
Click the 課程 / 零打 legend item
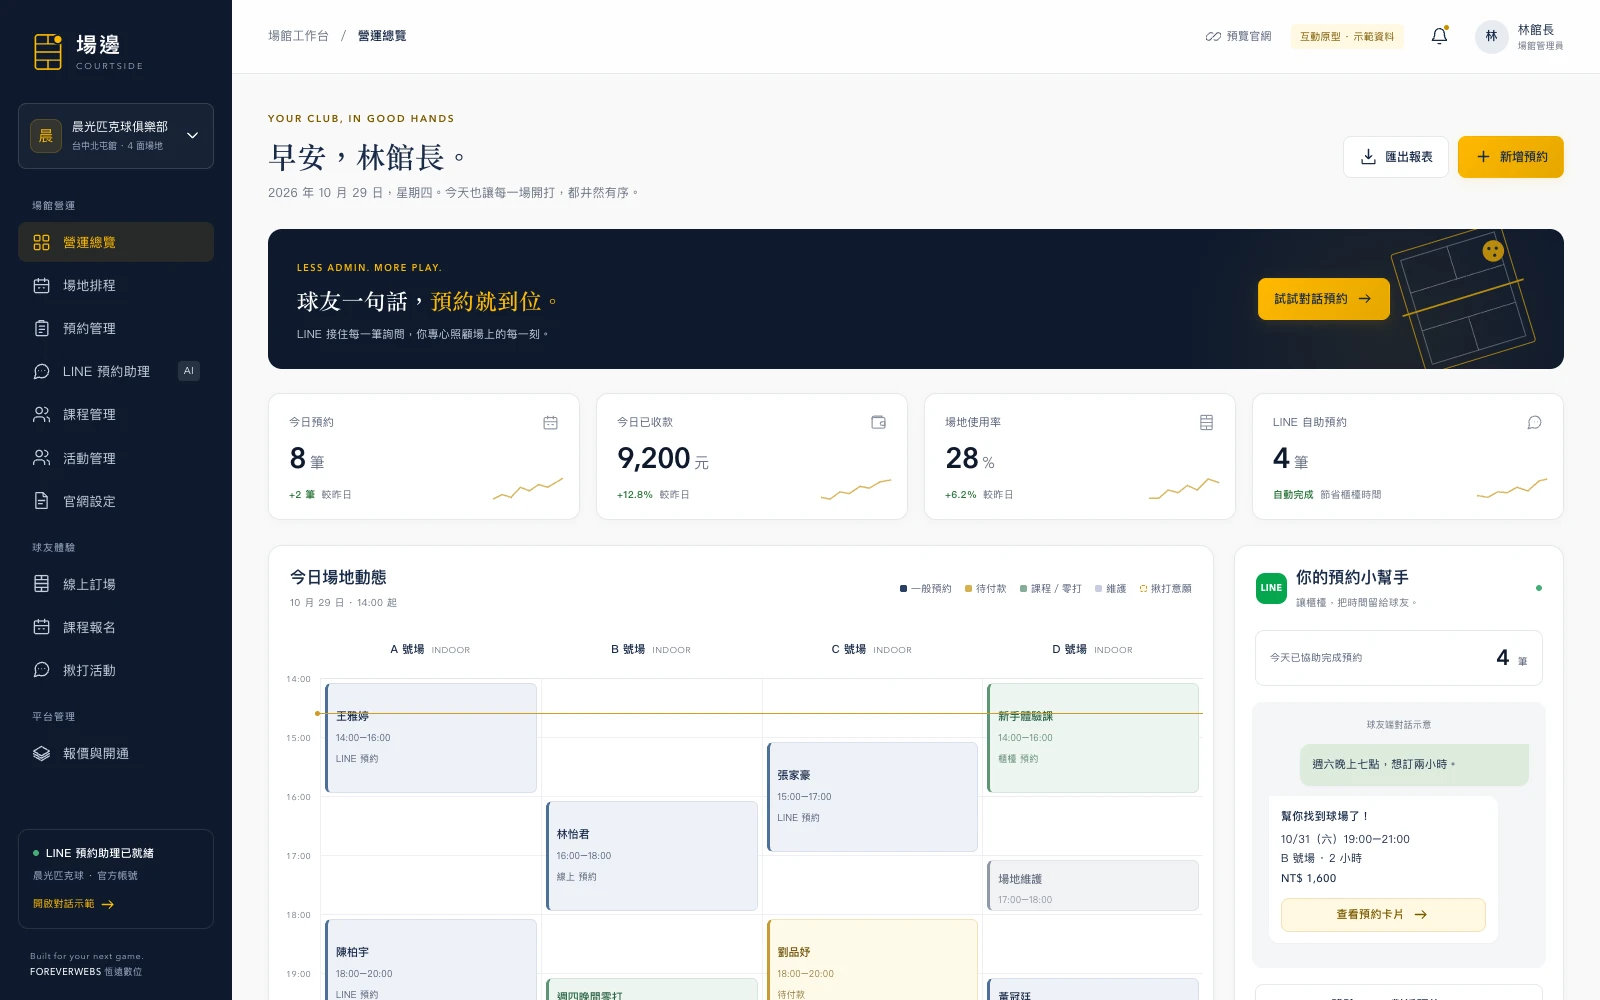pyautogui.click(x=1051, y=589)
